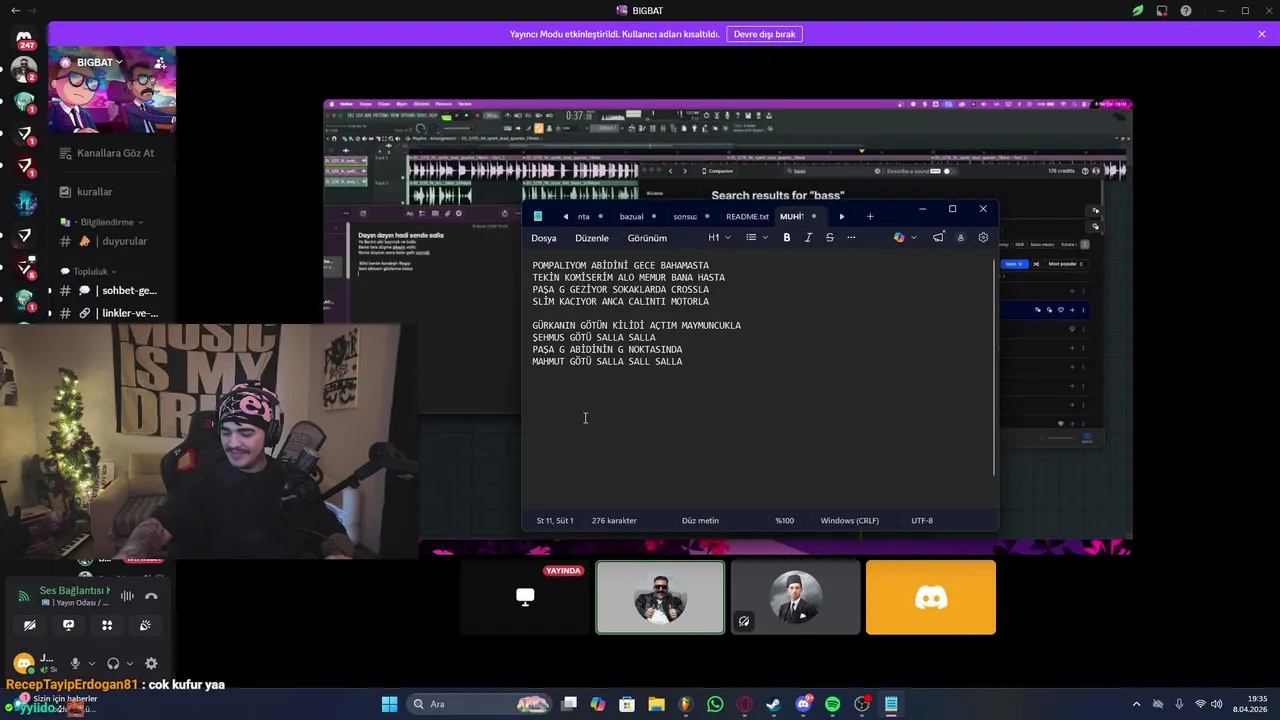This screenshot has height=720, width=1280.
Task: Show hidden system tray icons
Action: pos(1137,704)
